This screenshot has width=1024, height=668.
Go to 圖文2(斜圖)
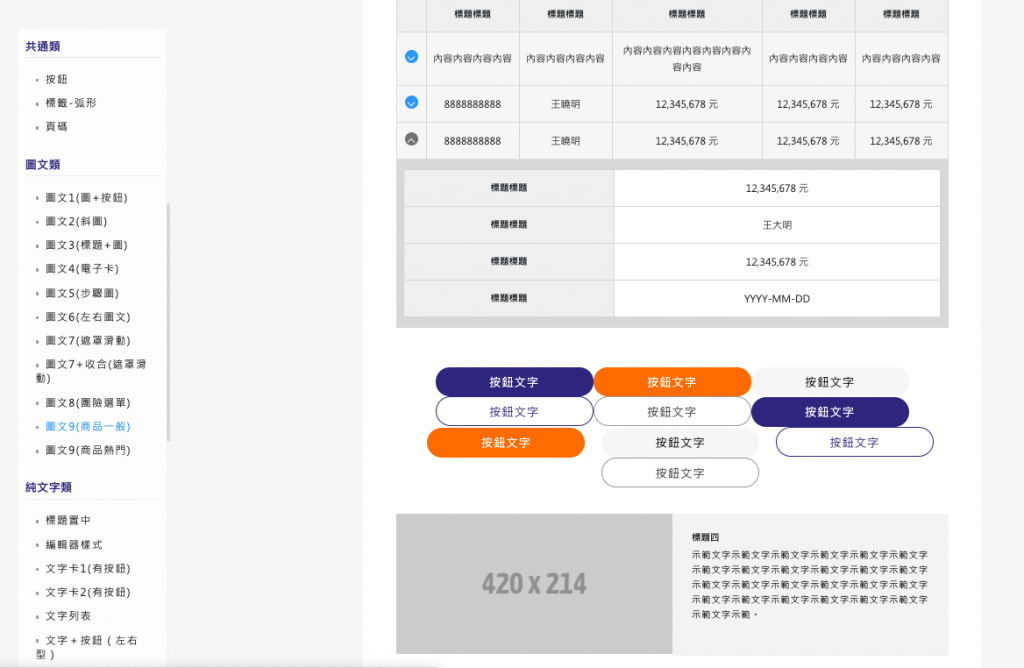tap(76, 221)
